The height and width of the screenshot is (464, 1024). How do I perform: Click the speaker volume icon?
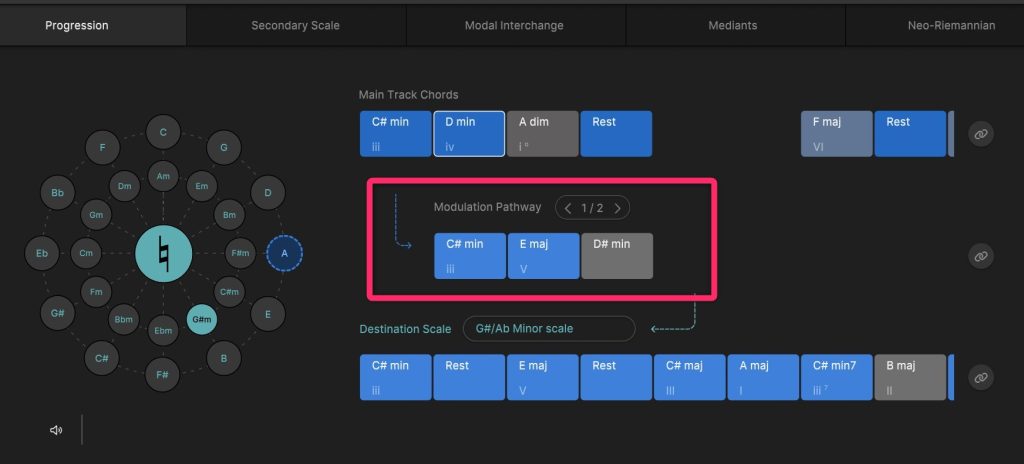point(56,430)
